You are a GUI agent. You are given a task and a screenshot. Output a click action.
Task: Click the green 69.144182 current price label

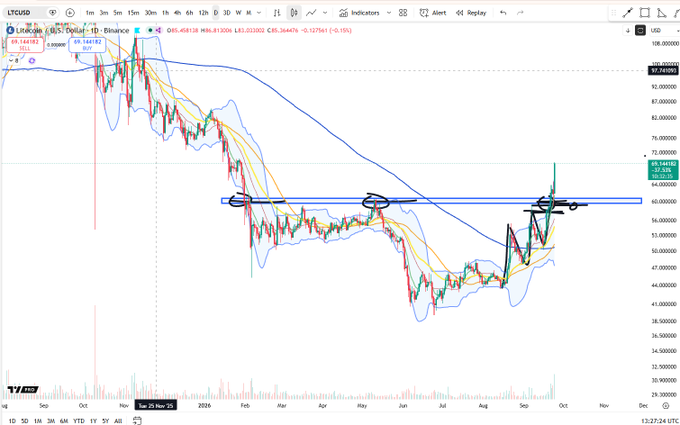pyautogui.click(x=662, y=170)
